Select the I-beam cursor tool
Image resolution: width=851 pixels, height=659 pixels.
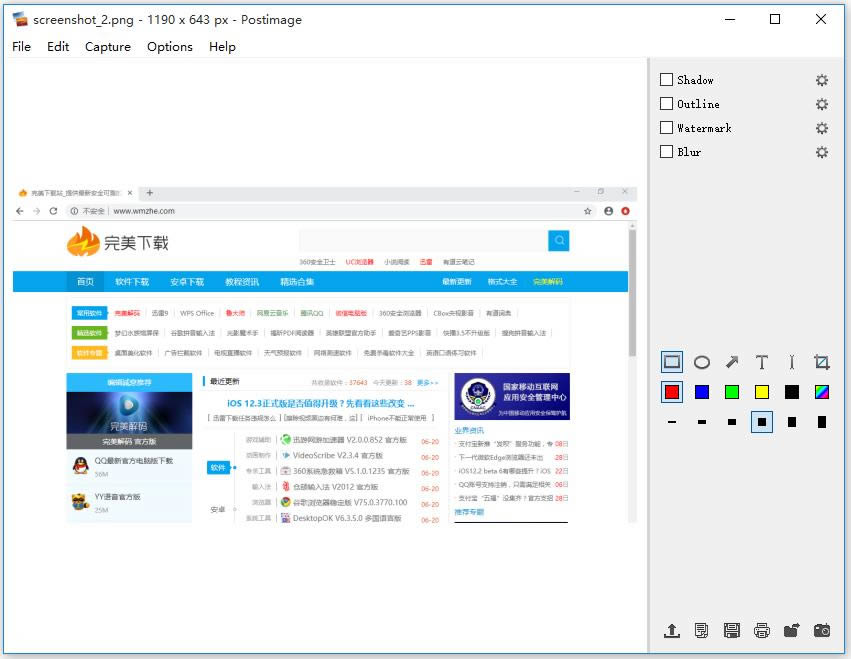click(x=792, y=362)
